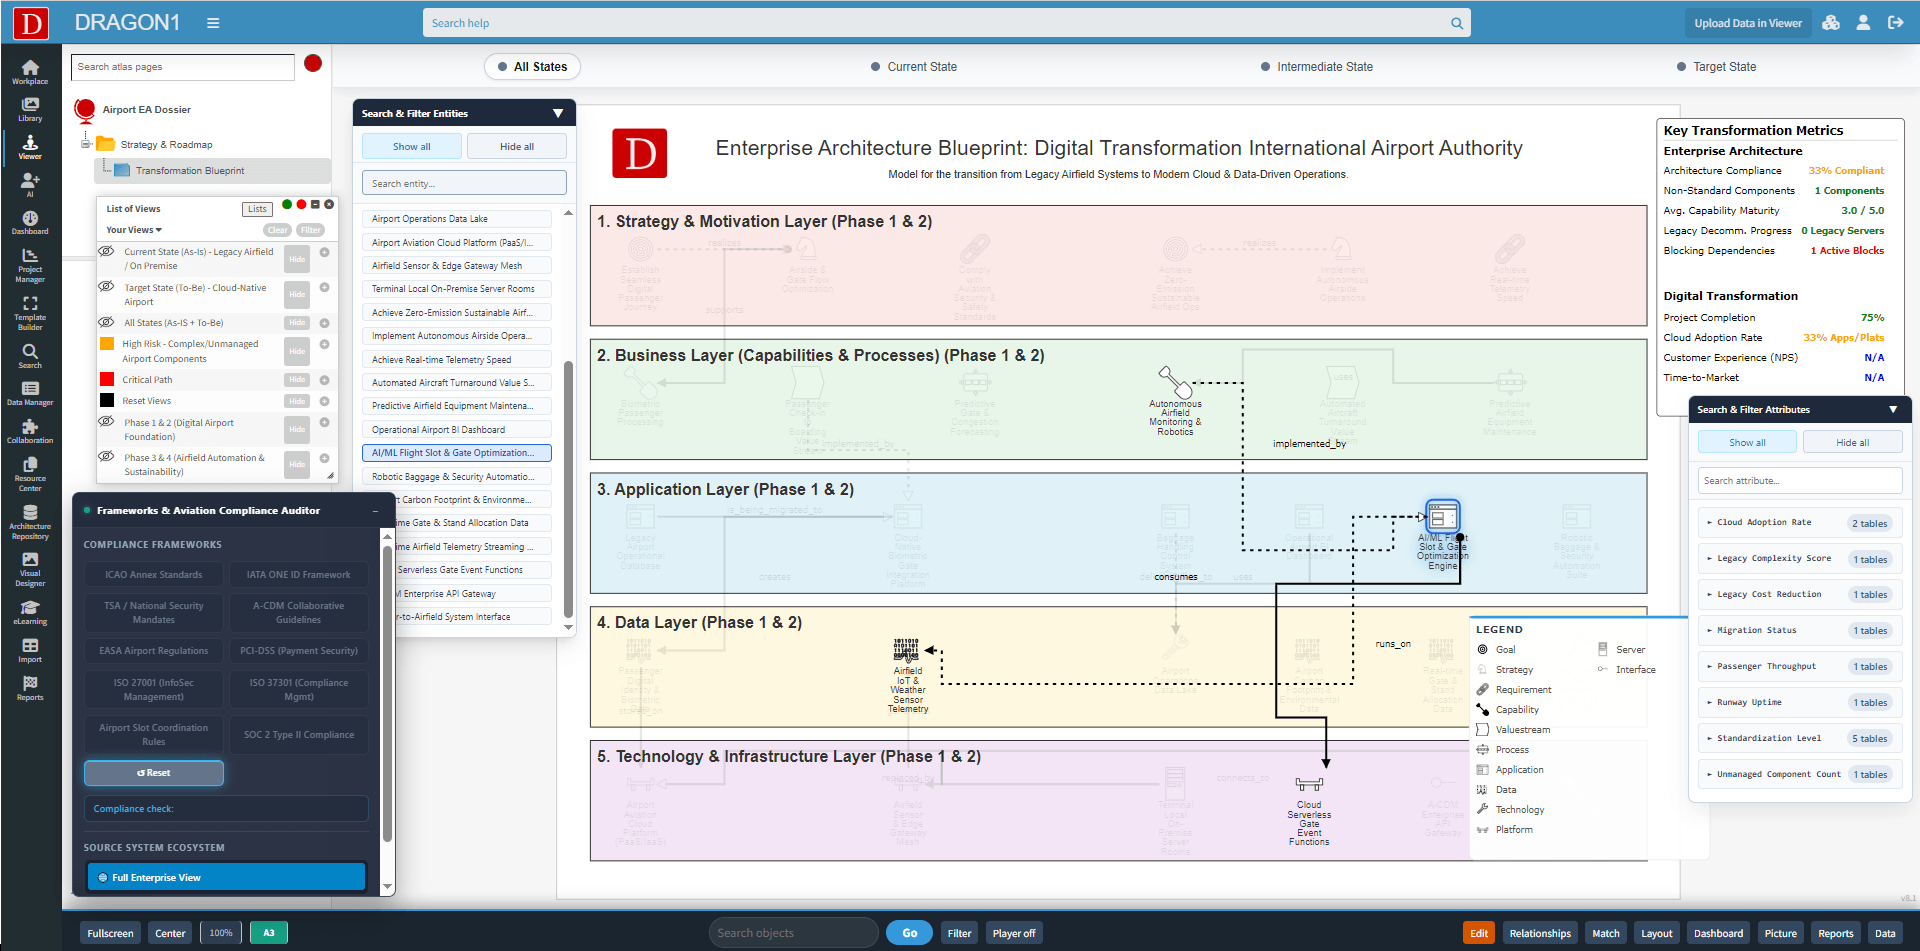
Task: Toggle eye for Phase 3 & 4 view
Action: point(106,457)
